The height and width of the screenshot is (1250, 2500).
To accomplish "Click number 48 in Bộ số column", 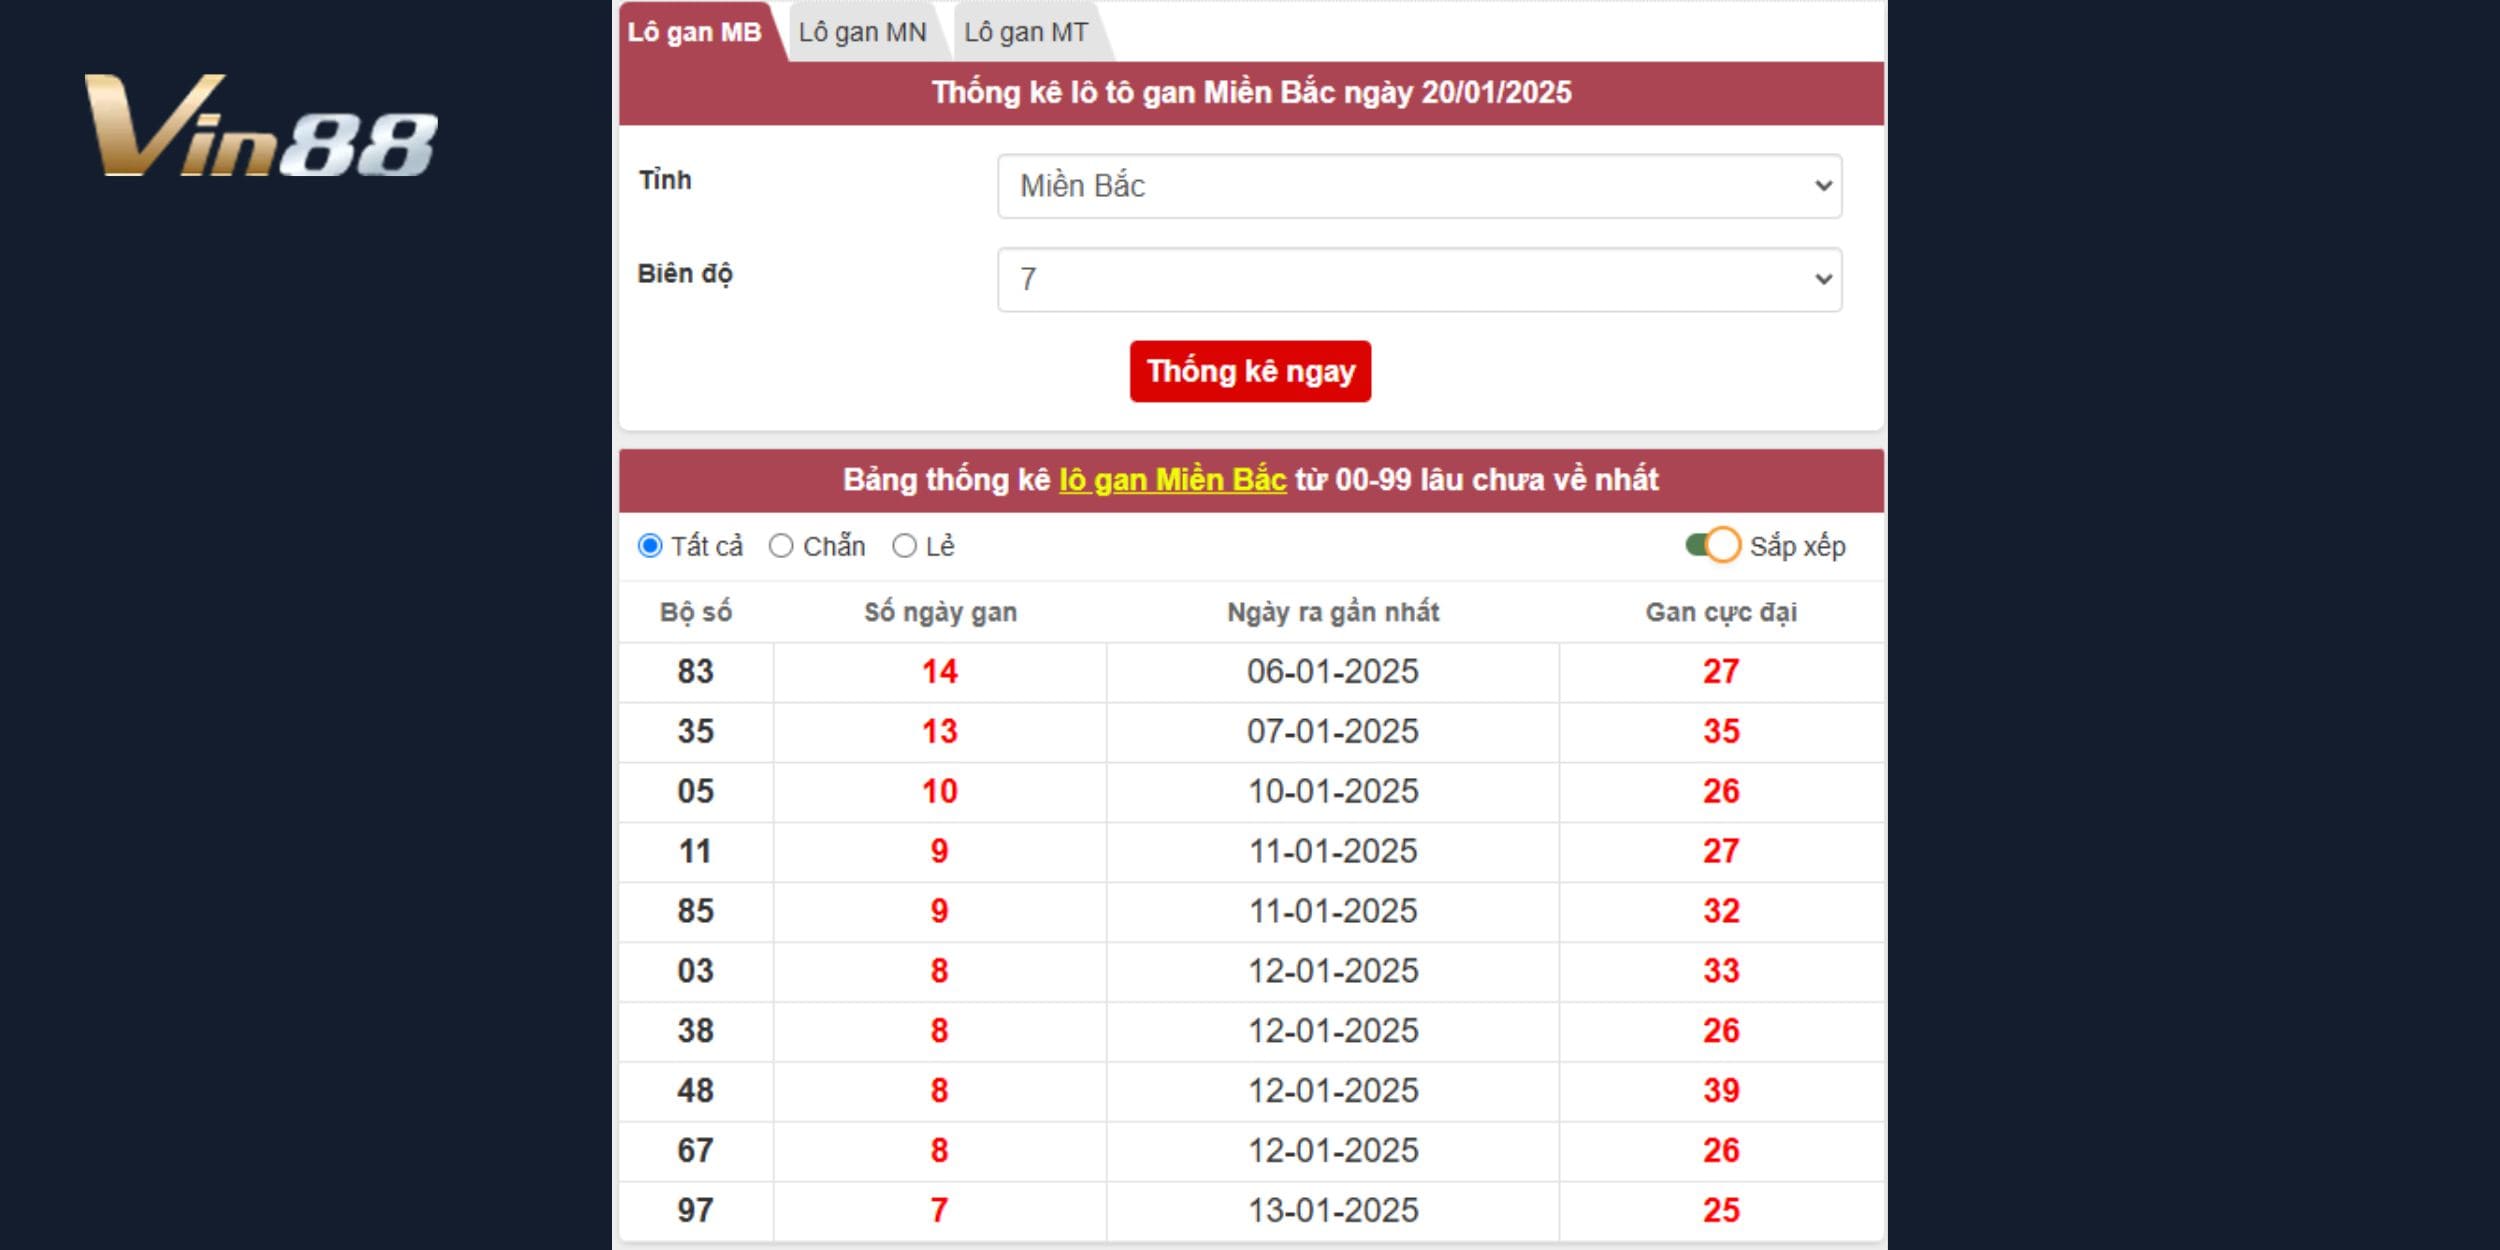I will (696, 1091).
